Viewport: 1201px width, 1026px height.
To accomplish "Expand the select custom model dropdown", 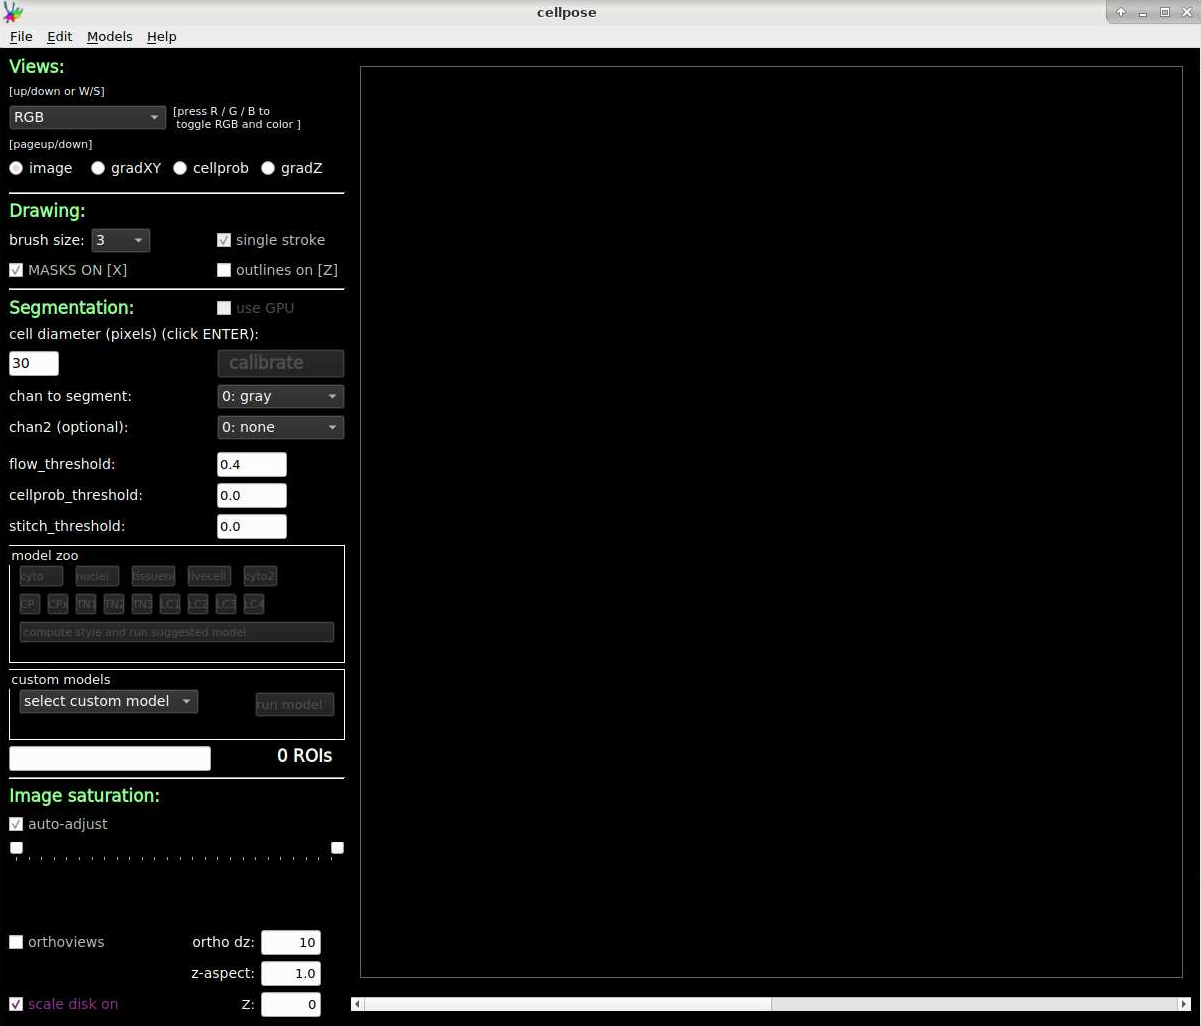I will click(x=108, y=701).
